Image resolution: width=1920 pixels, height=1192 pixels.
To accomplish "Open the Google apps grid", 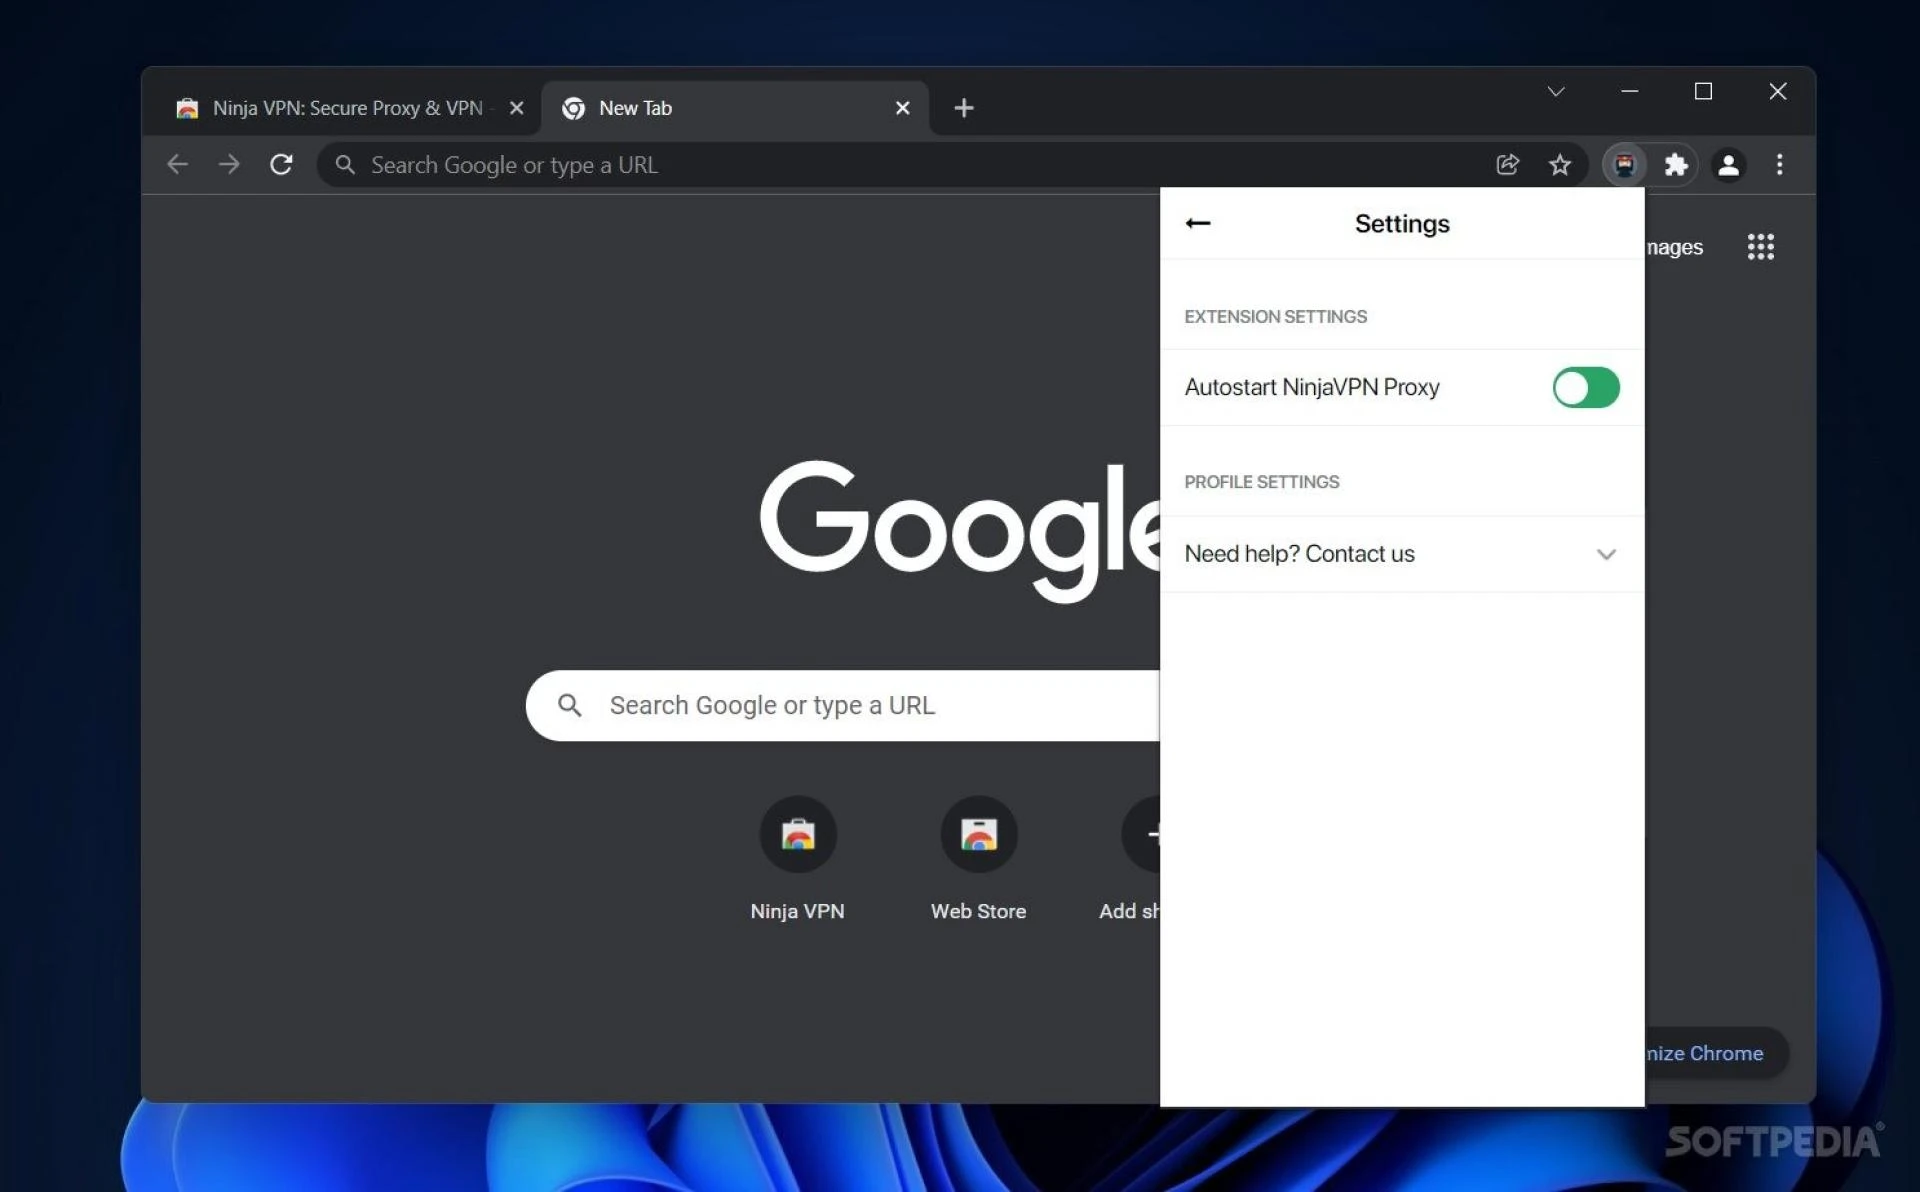I will [1760, 247].
